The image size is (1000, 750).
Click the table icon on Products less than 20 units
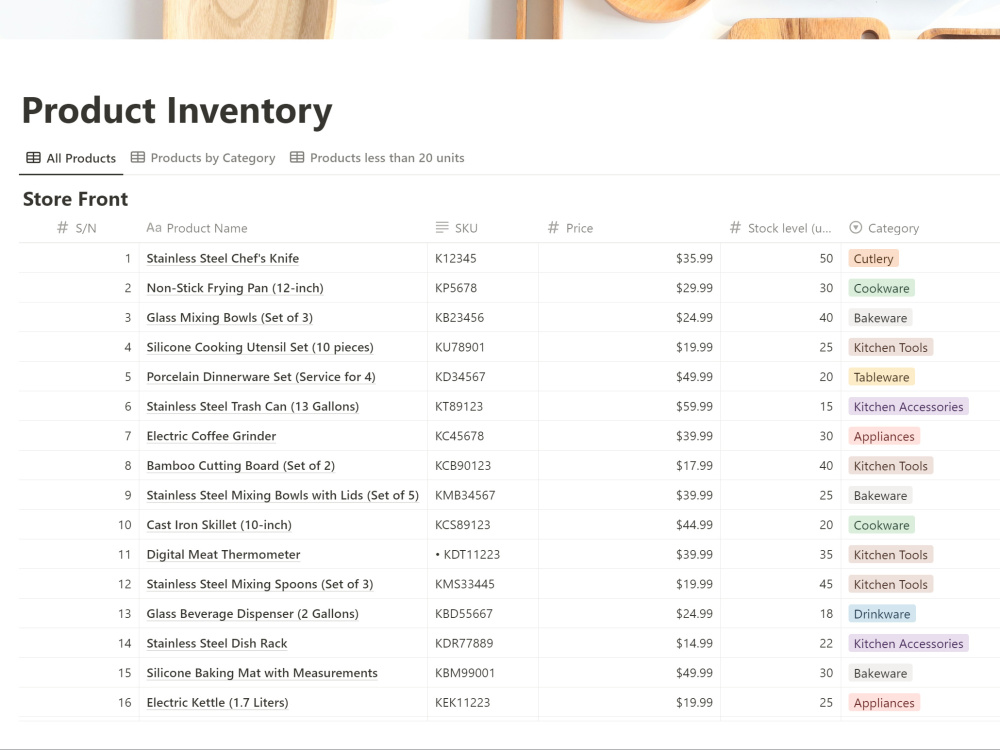[296, 158]
